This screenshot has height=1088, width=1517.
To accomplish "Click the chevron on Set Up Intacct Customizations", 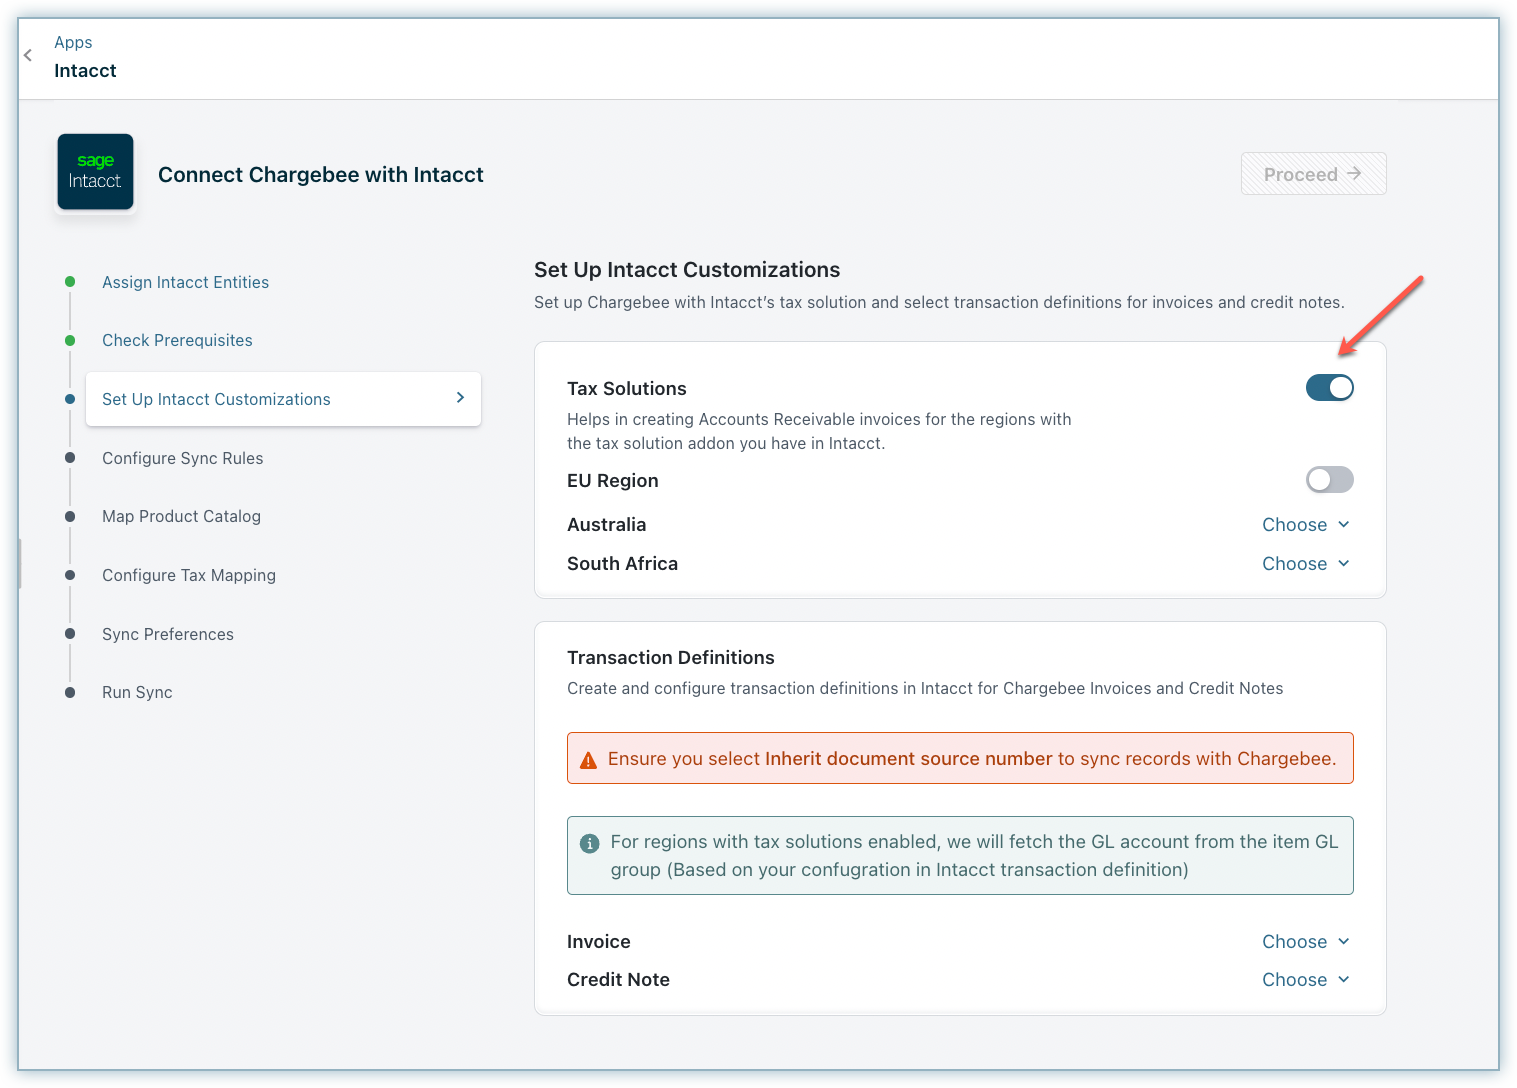I will pos(460,398).
